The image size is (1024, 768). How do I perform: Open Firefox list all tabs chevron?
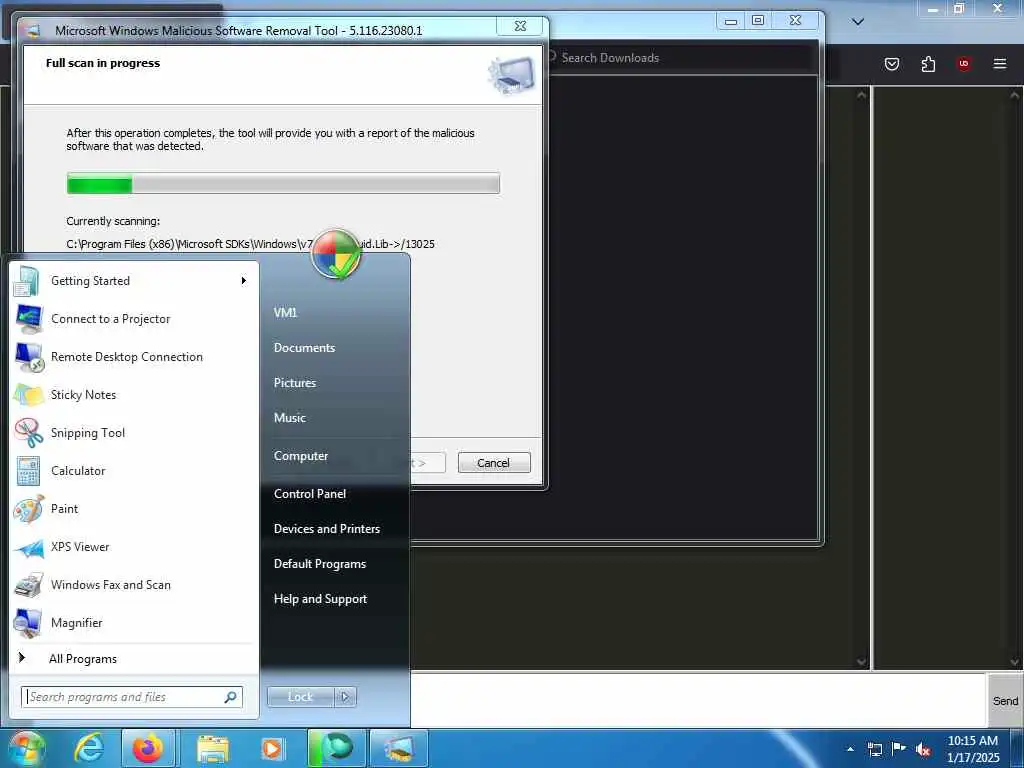(x=858, y=22)
